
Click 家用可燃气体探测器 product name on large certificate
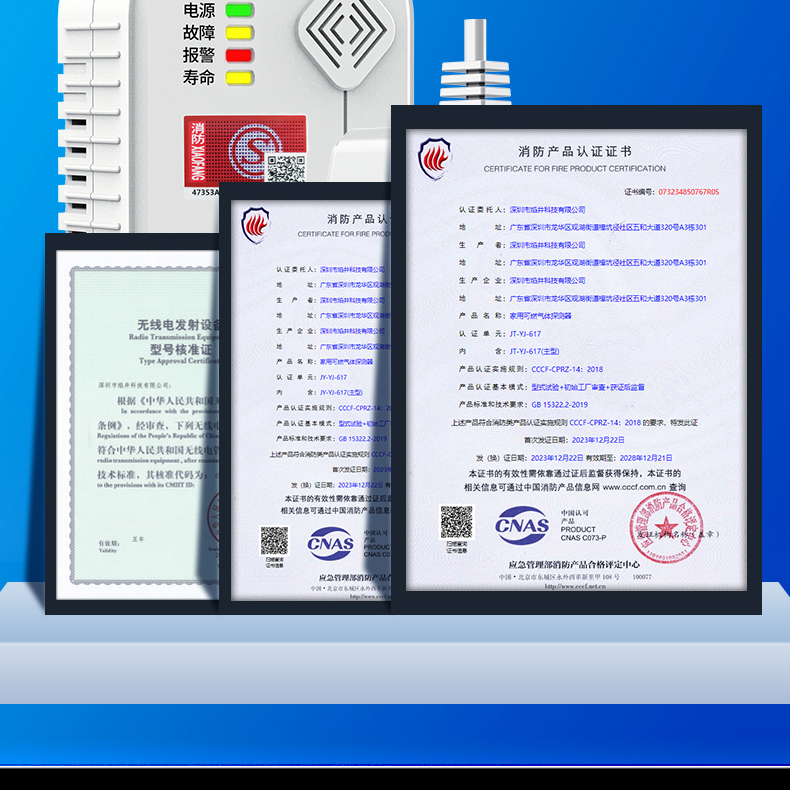[x=541, y=316]
